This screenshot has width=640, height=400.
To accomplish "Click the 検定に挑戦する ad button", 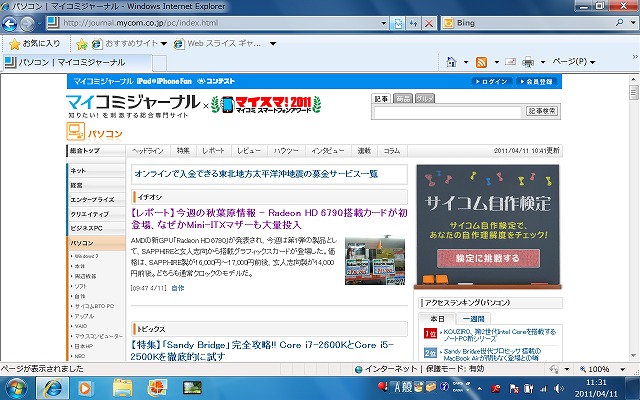I will [x=488, y=258].
